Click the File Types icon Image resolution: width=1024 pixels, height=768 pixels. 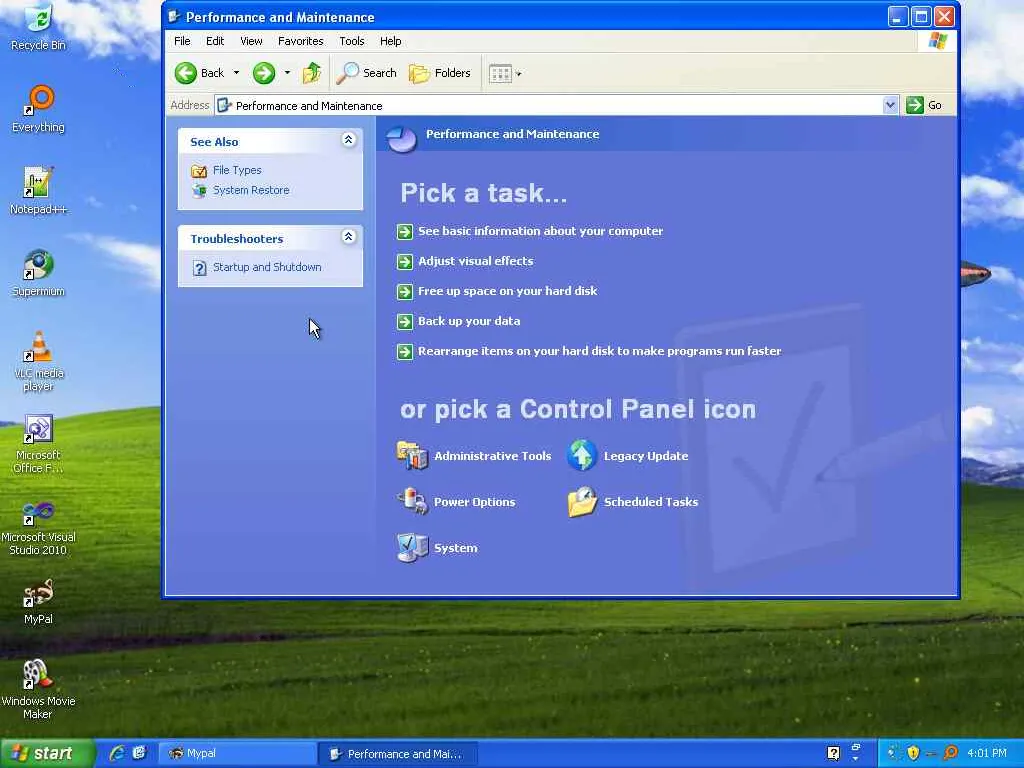pyautogui.click(x=199, y=171)
